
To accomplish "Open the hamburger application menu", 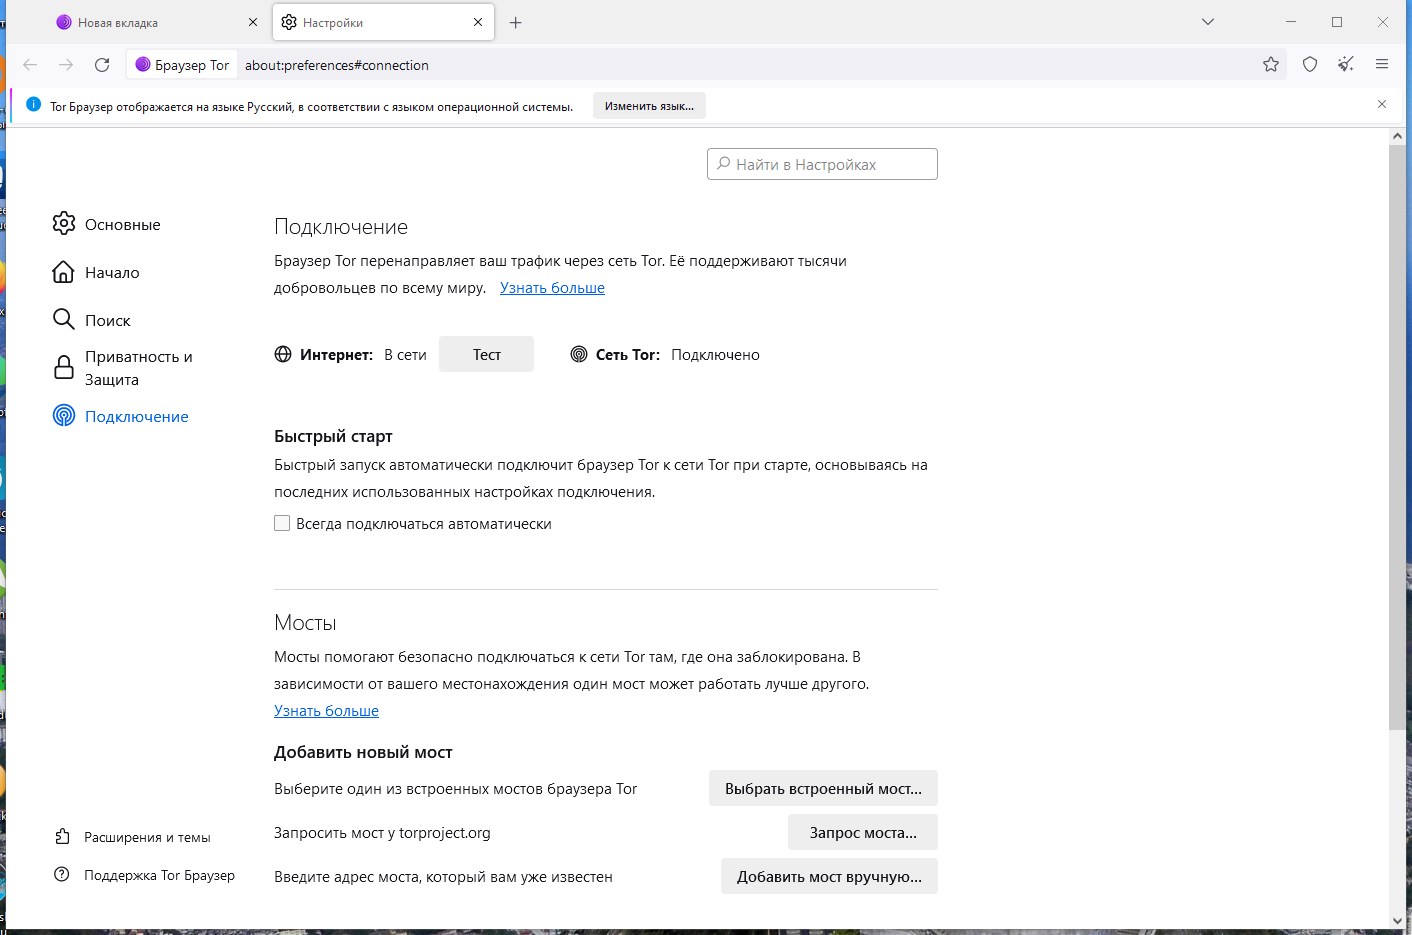I will tap(1382, 65).
